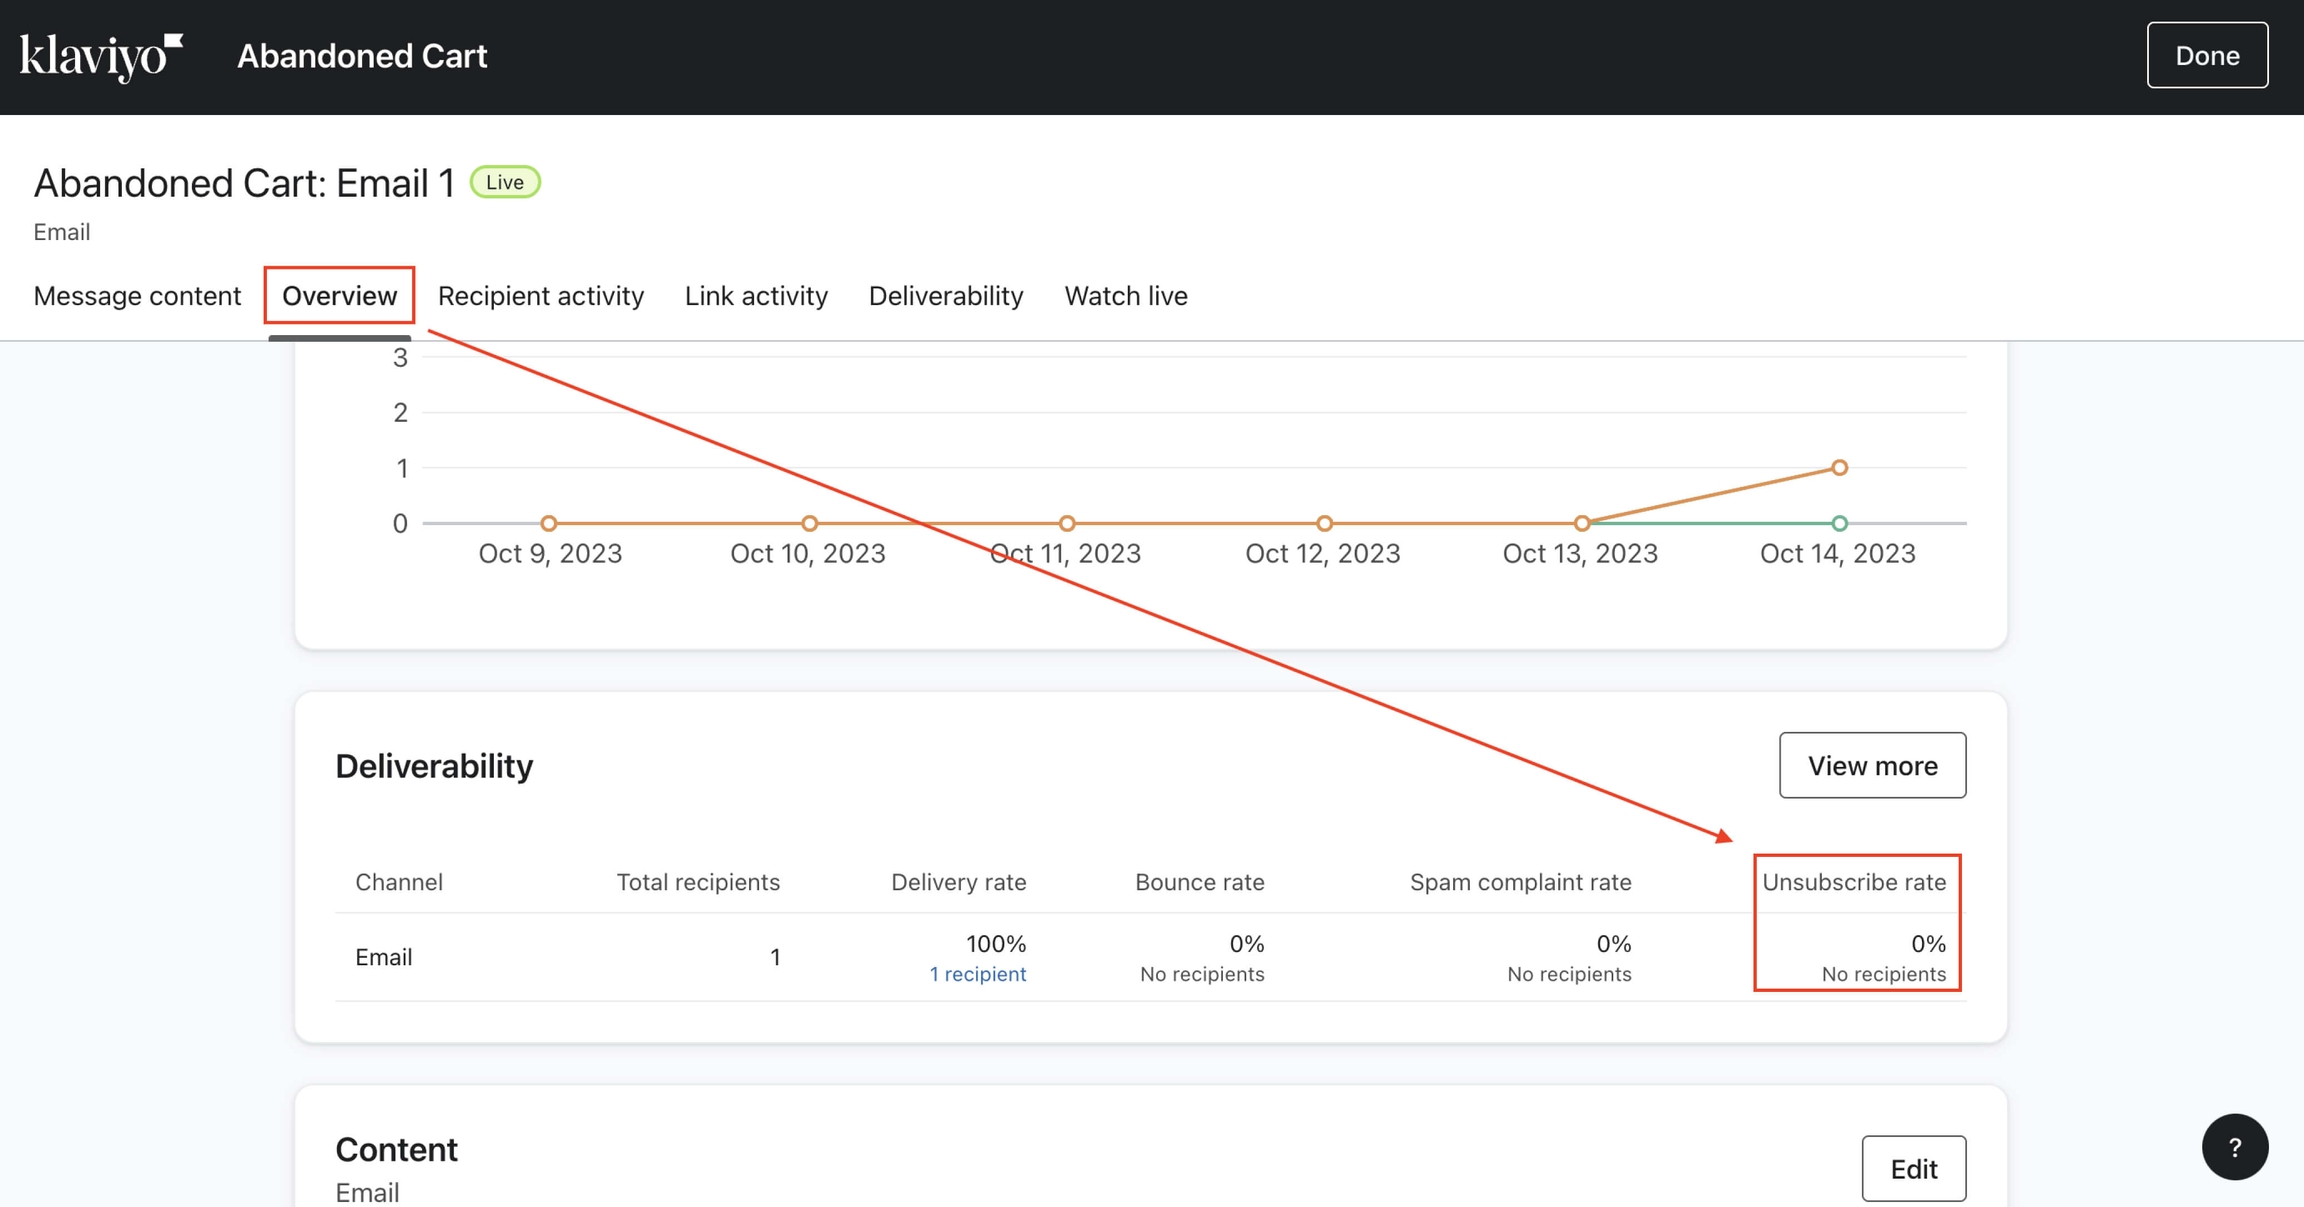The width and height of the screenshot is (2304, 1207).
Task: Switch to the Link activity tab
Action: (x=756, y=295)
